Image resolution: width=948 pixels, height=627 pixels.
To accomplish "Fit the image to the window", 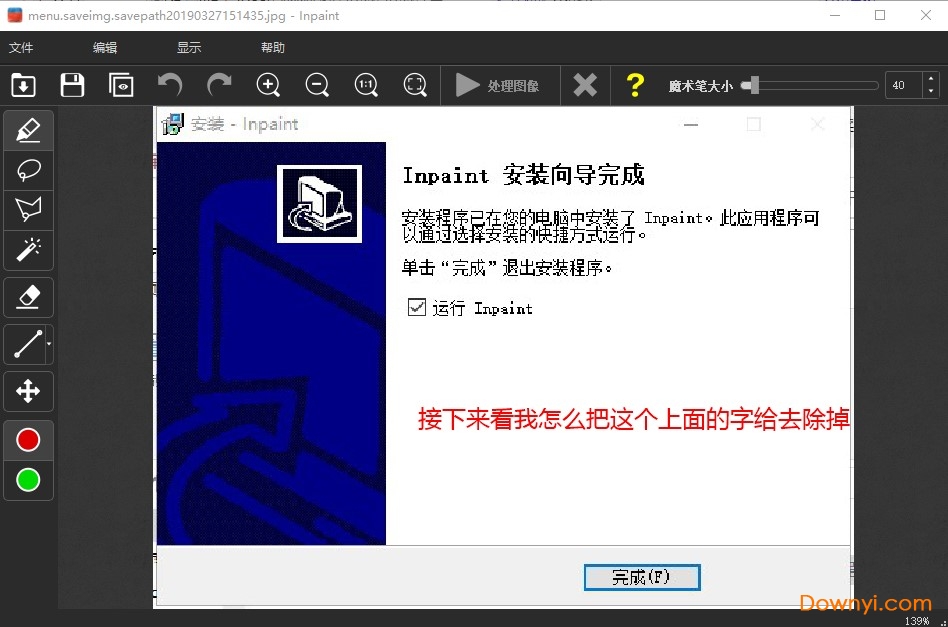I will [415, 85].
